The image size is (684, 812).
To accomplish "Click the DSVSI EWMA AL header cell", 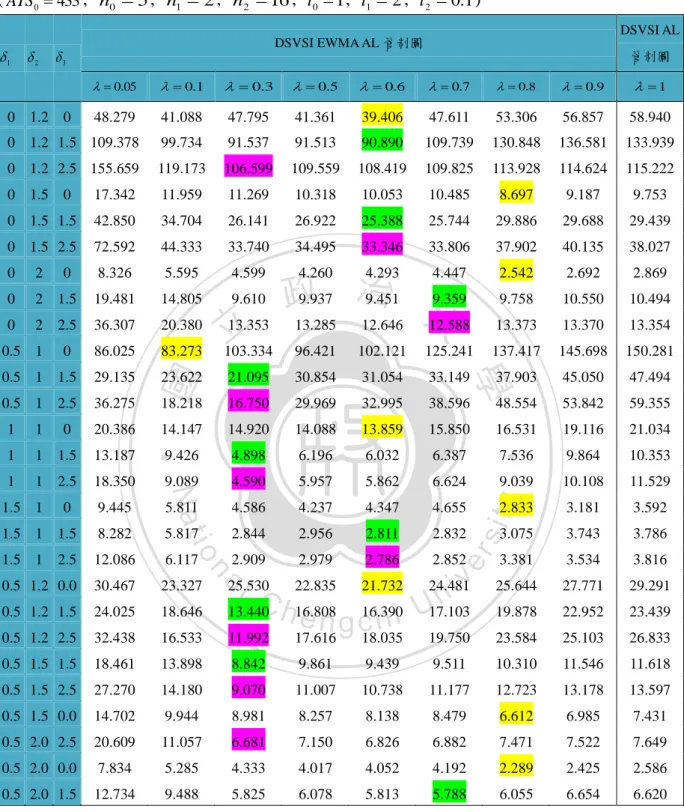I will (x=348, y=43).
